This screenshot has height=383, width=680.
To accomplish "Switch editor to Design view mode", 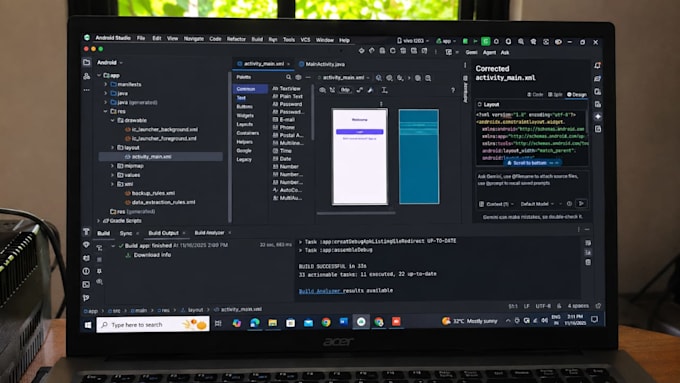I will 577,94.
